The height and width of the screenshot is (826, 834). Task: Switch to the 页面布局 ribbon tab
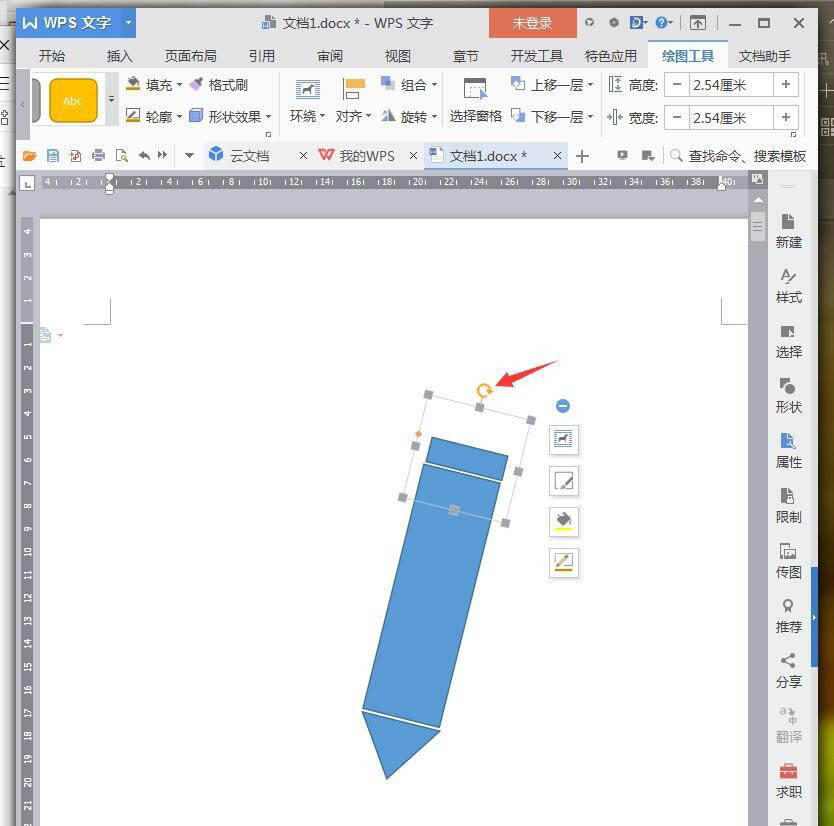(190, 56)
